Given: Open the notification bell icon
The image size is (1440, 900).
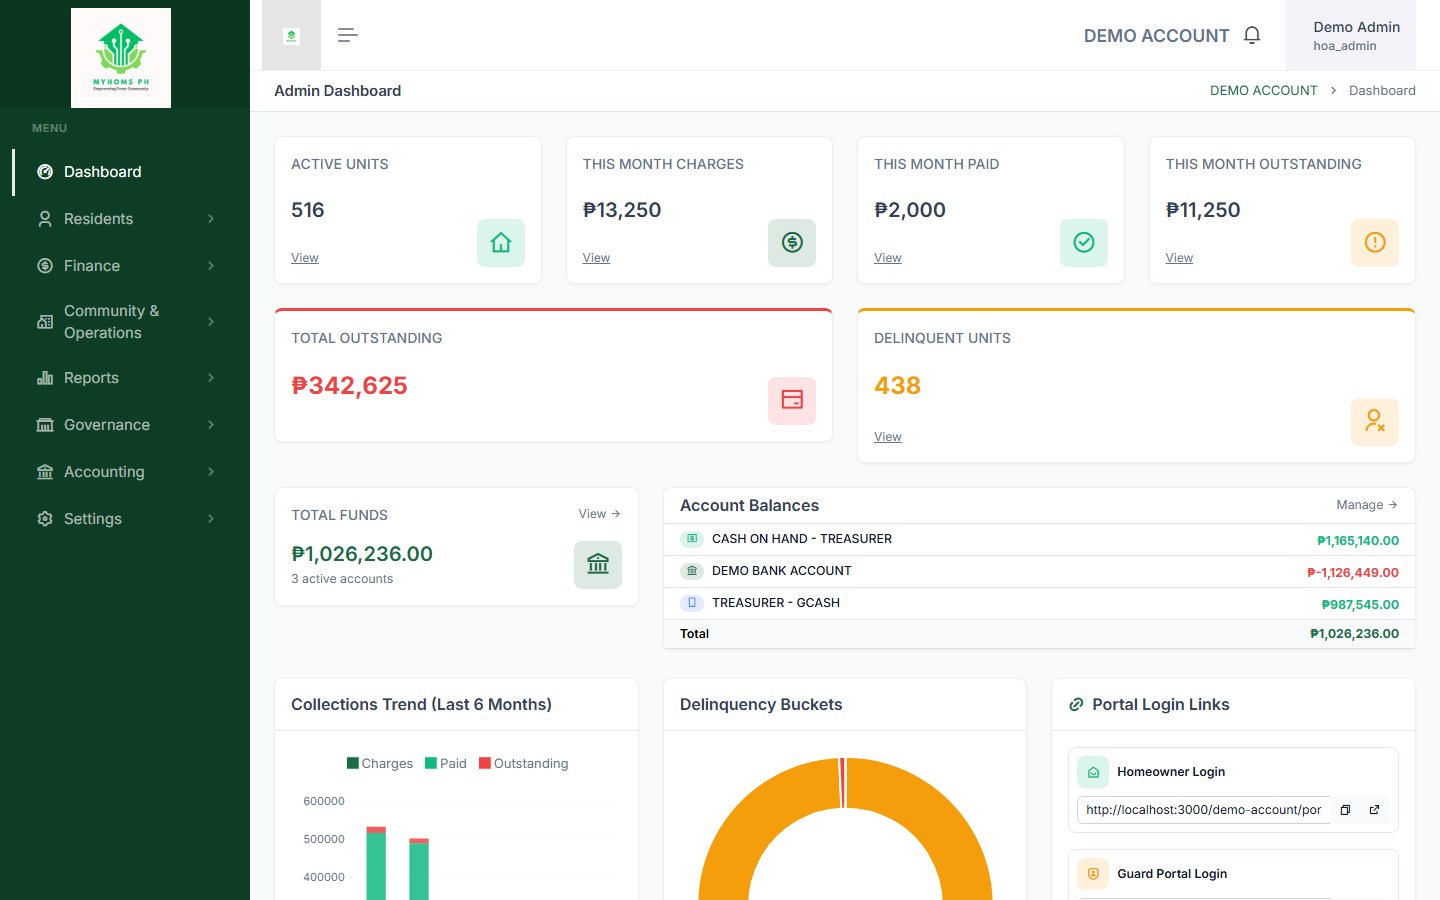Looking at the screenshot, I should tap(1252, 35).
